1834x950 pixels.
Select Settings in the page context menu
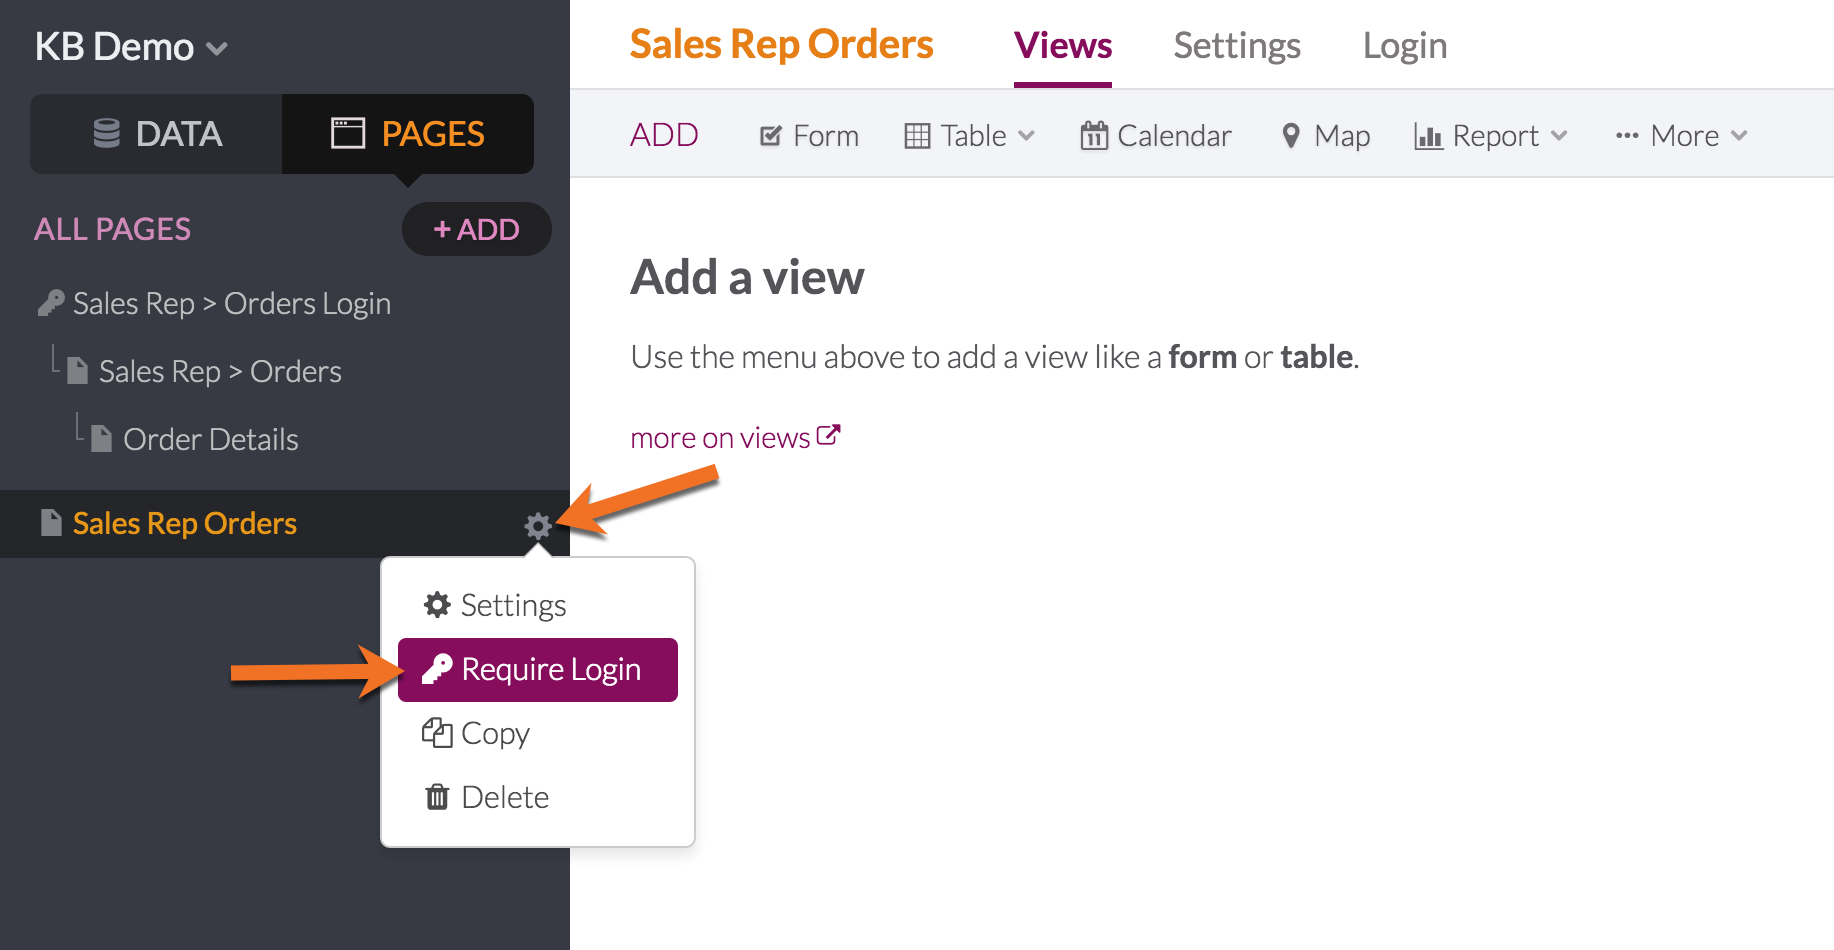[x=494, y=605]
